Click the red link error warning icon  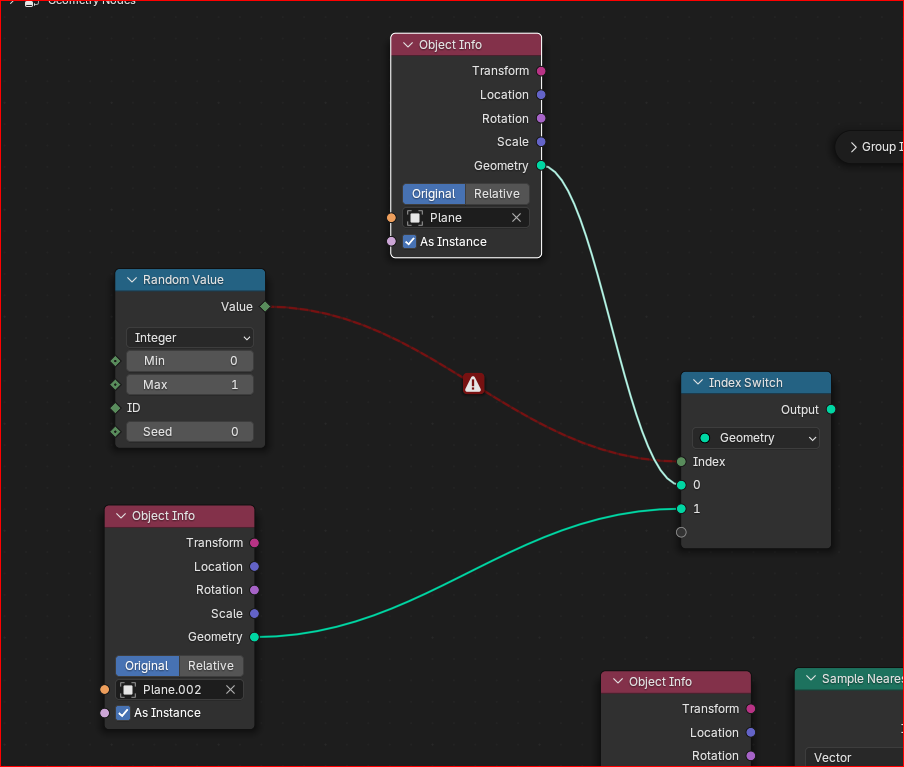pyautogui.click(x=473, y=384)
